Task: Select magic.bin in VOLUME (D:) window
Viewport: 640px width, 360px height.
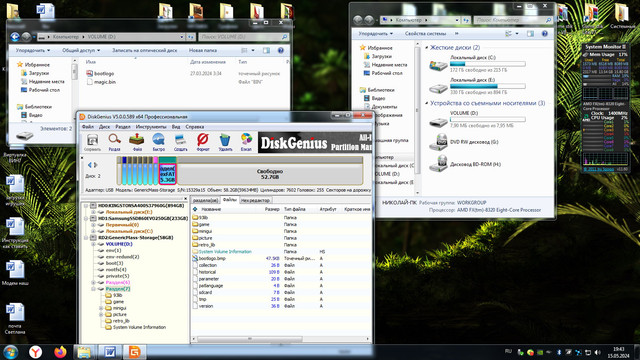Action: coord(105,82)
